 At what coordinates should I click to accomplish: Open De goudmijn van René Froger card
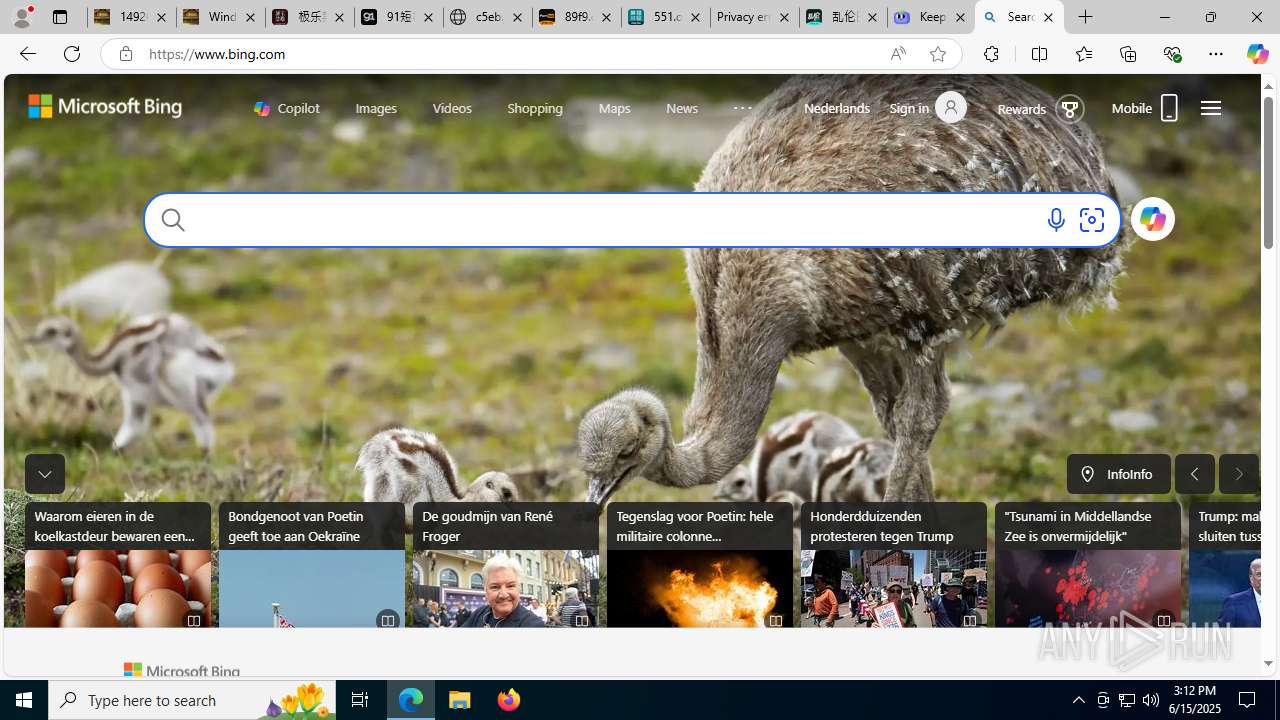click(506, 565)
